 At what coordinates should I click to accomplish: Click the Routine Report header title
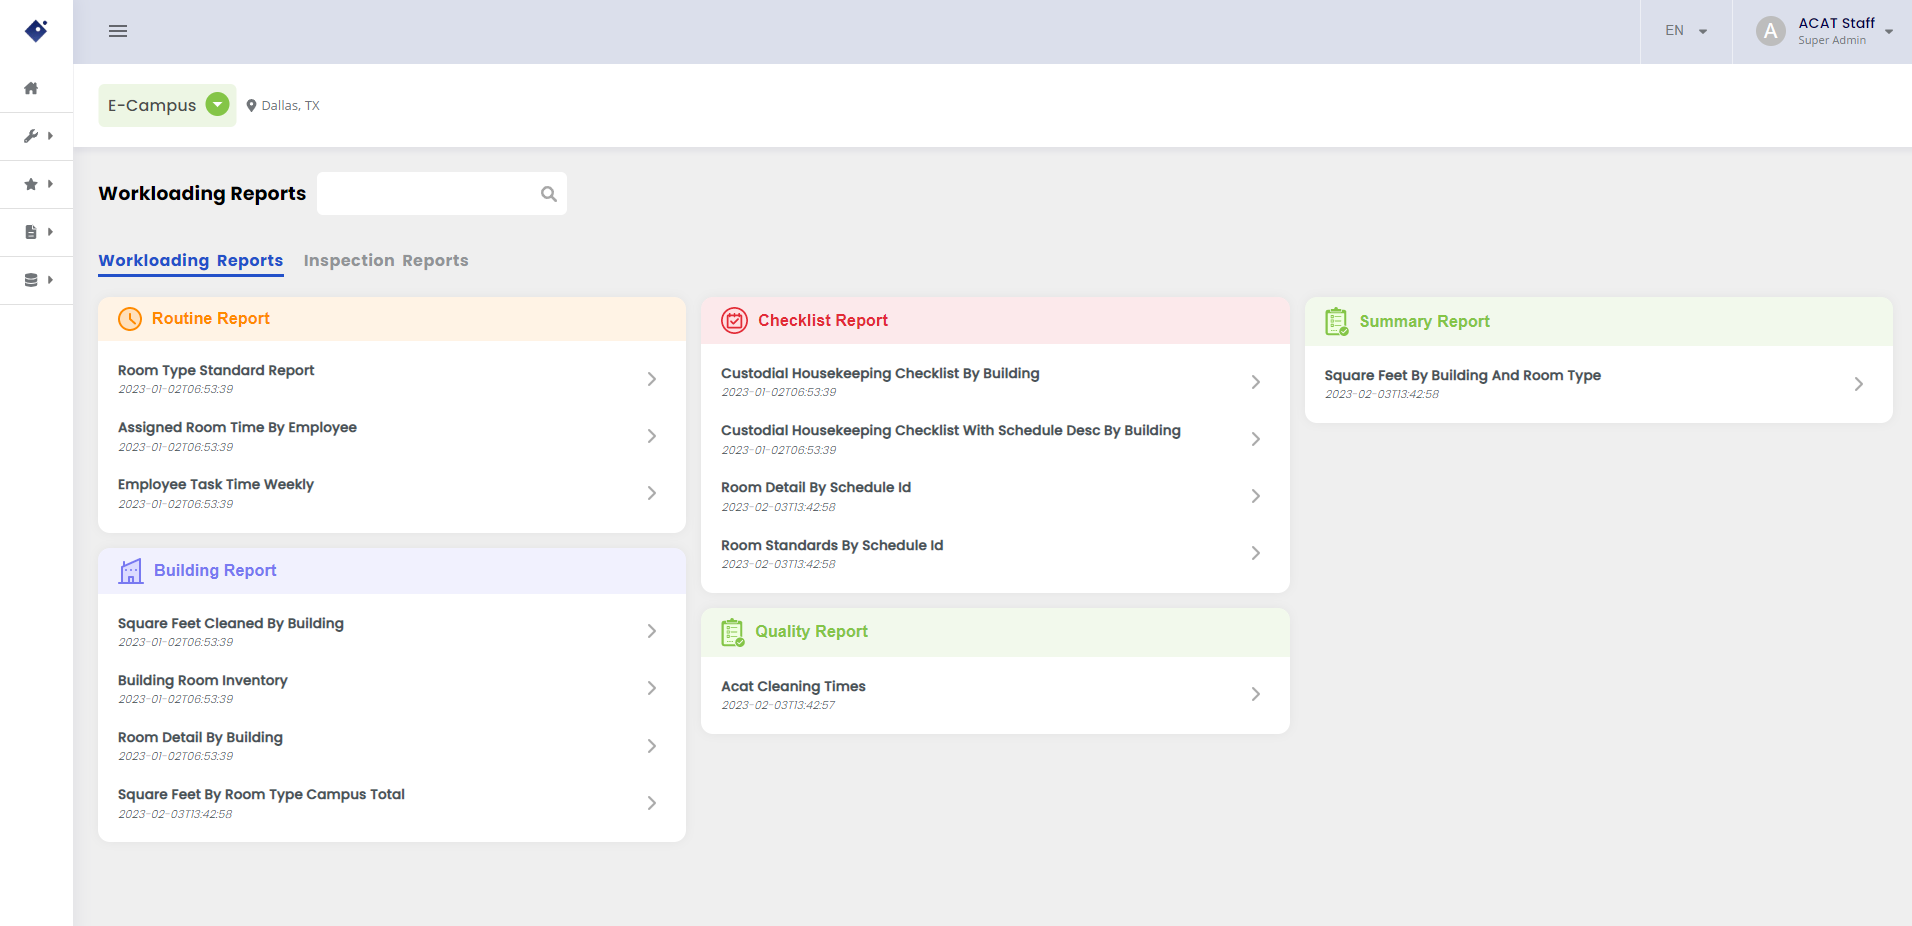[x=211, y=319]
